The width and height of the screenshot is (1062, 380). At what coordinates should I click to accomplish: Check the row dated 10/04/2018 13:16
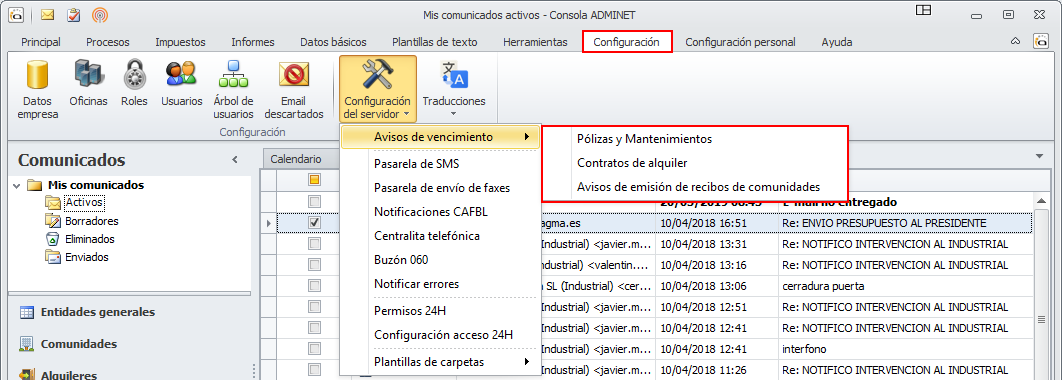coord(314,264)
